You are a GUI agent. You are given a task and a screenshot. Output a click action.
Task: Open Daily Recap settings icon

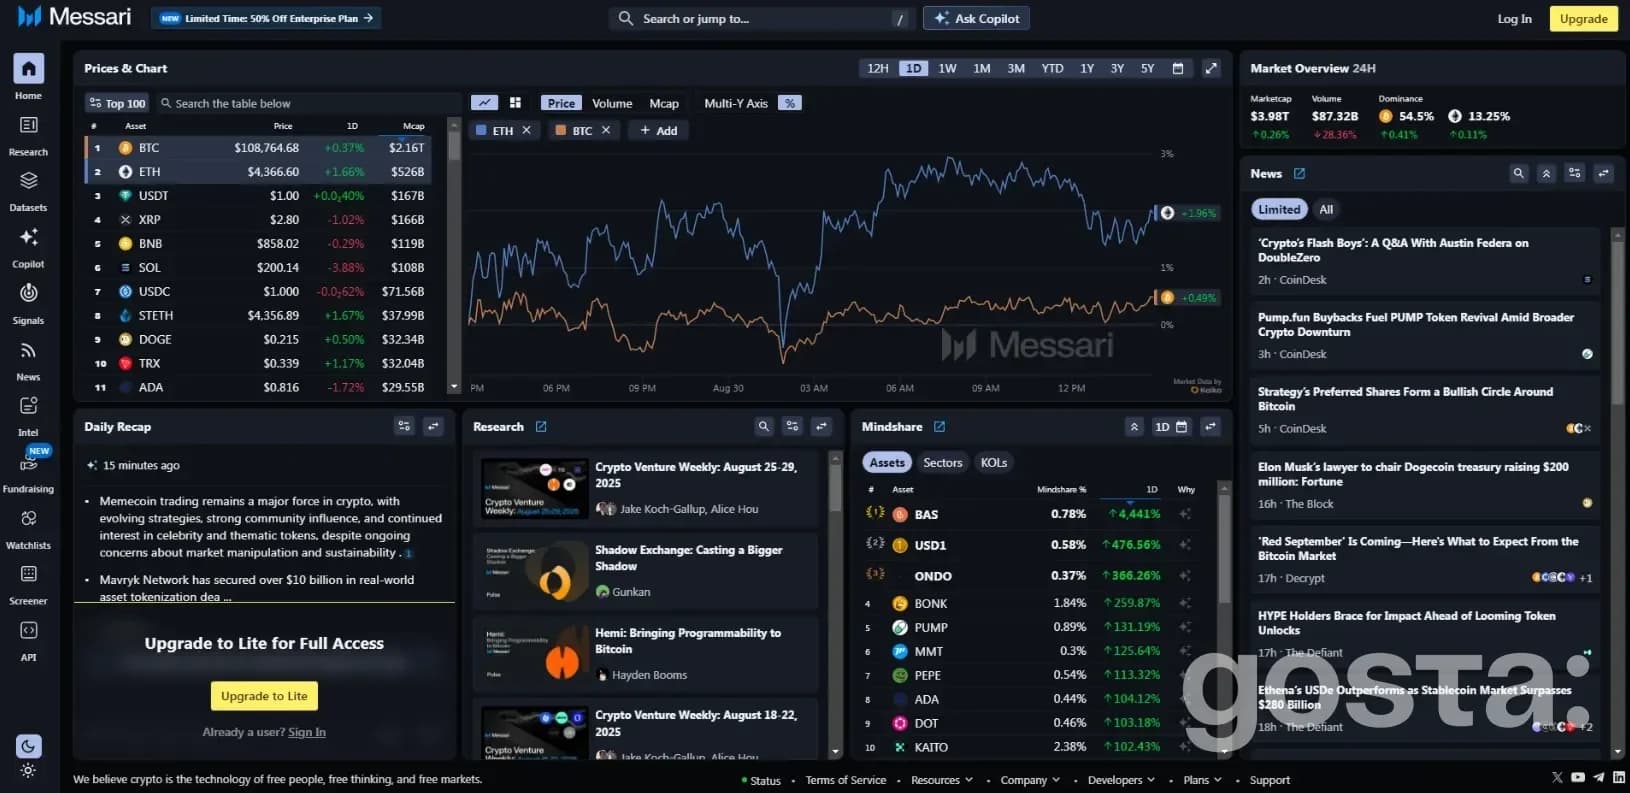pyautogui.click(x=404, y=426)
